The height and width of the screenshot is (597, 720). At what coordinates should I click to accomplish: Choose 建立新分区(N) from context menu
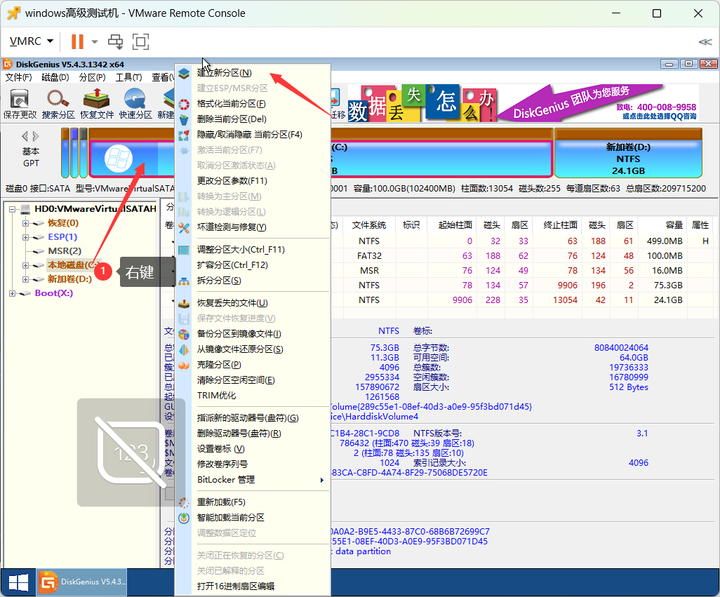253,73
